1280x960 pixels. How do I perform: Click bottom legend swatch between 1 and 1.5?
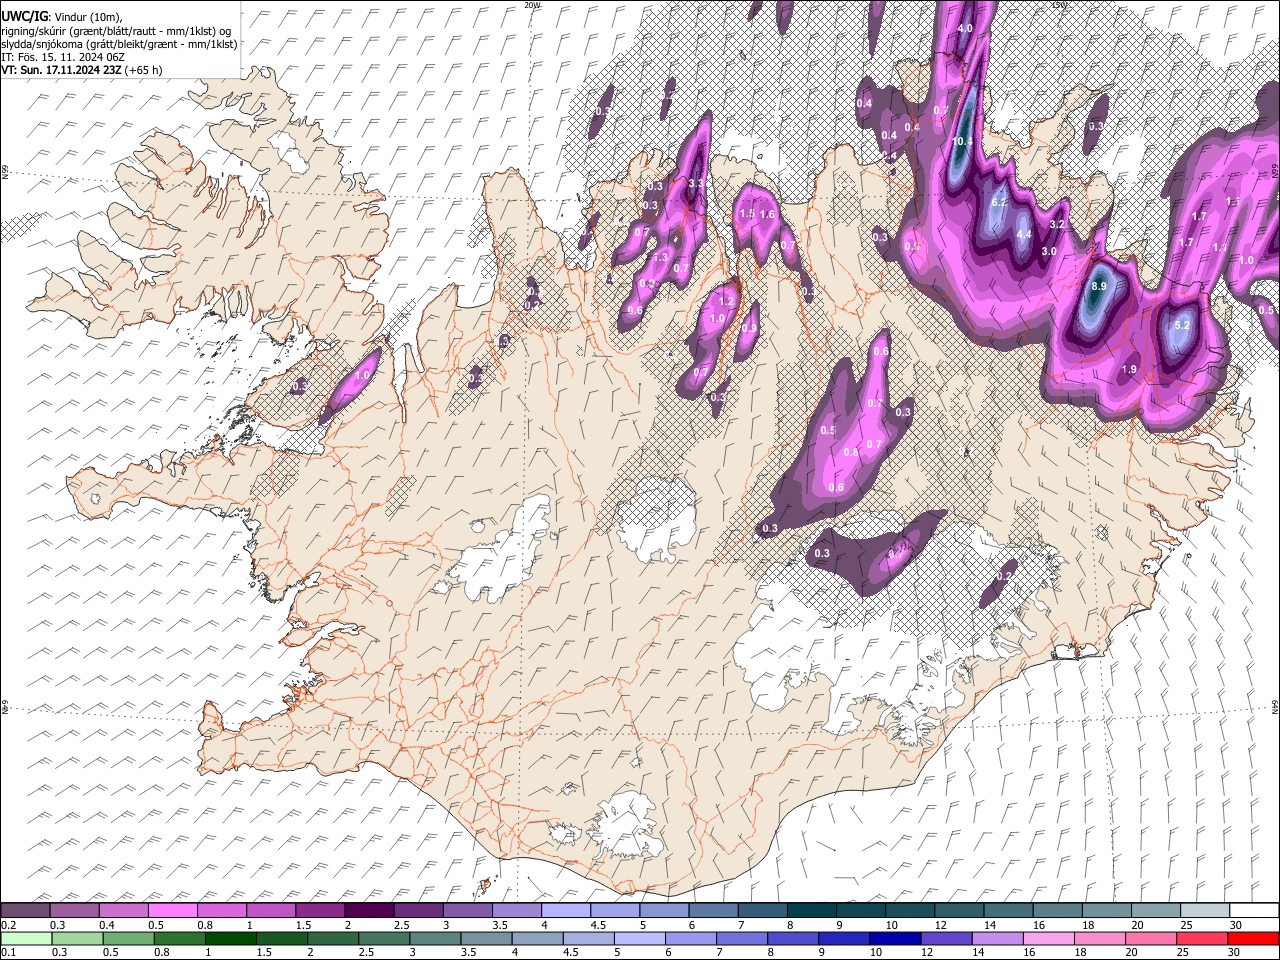click(x=231, y=938)
